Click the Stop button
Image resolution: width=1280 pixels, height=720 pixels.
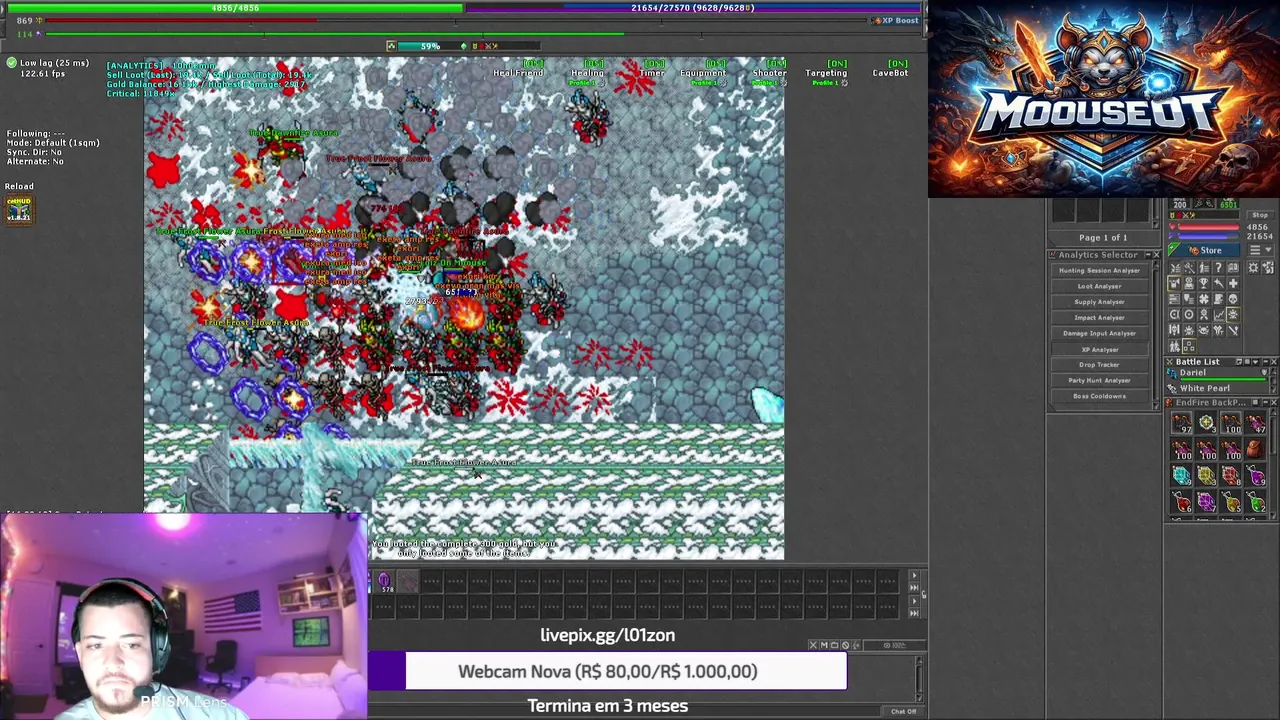[x=1260, y=215]
